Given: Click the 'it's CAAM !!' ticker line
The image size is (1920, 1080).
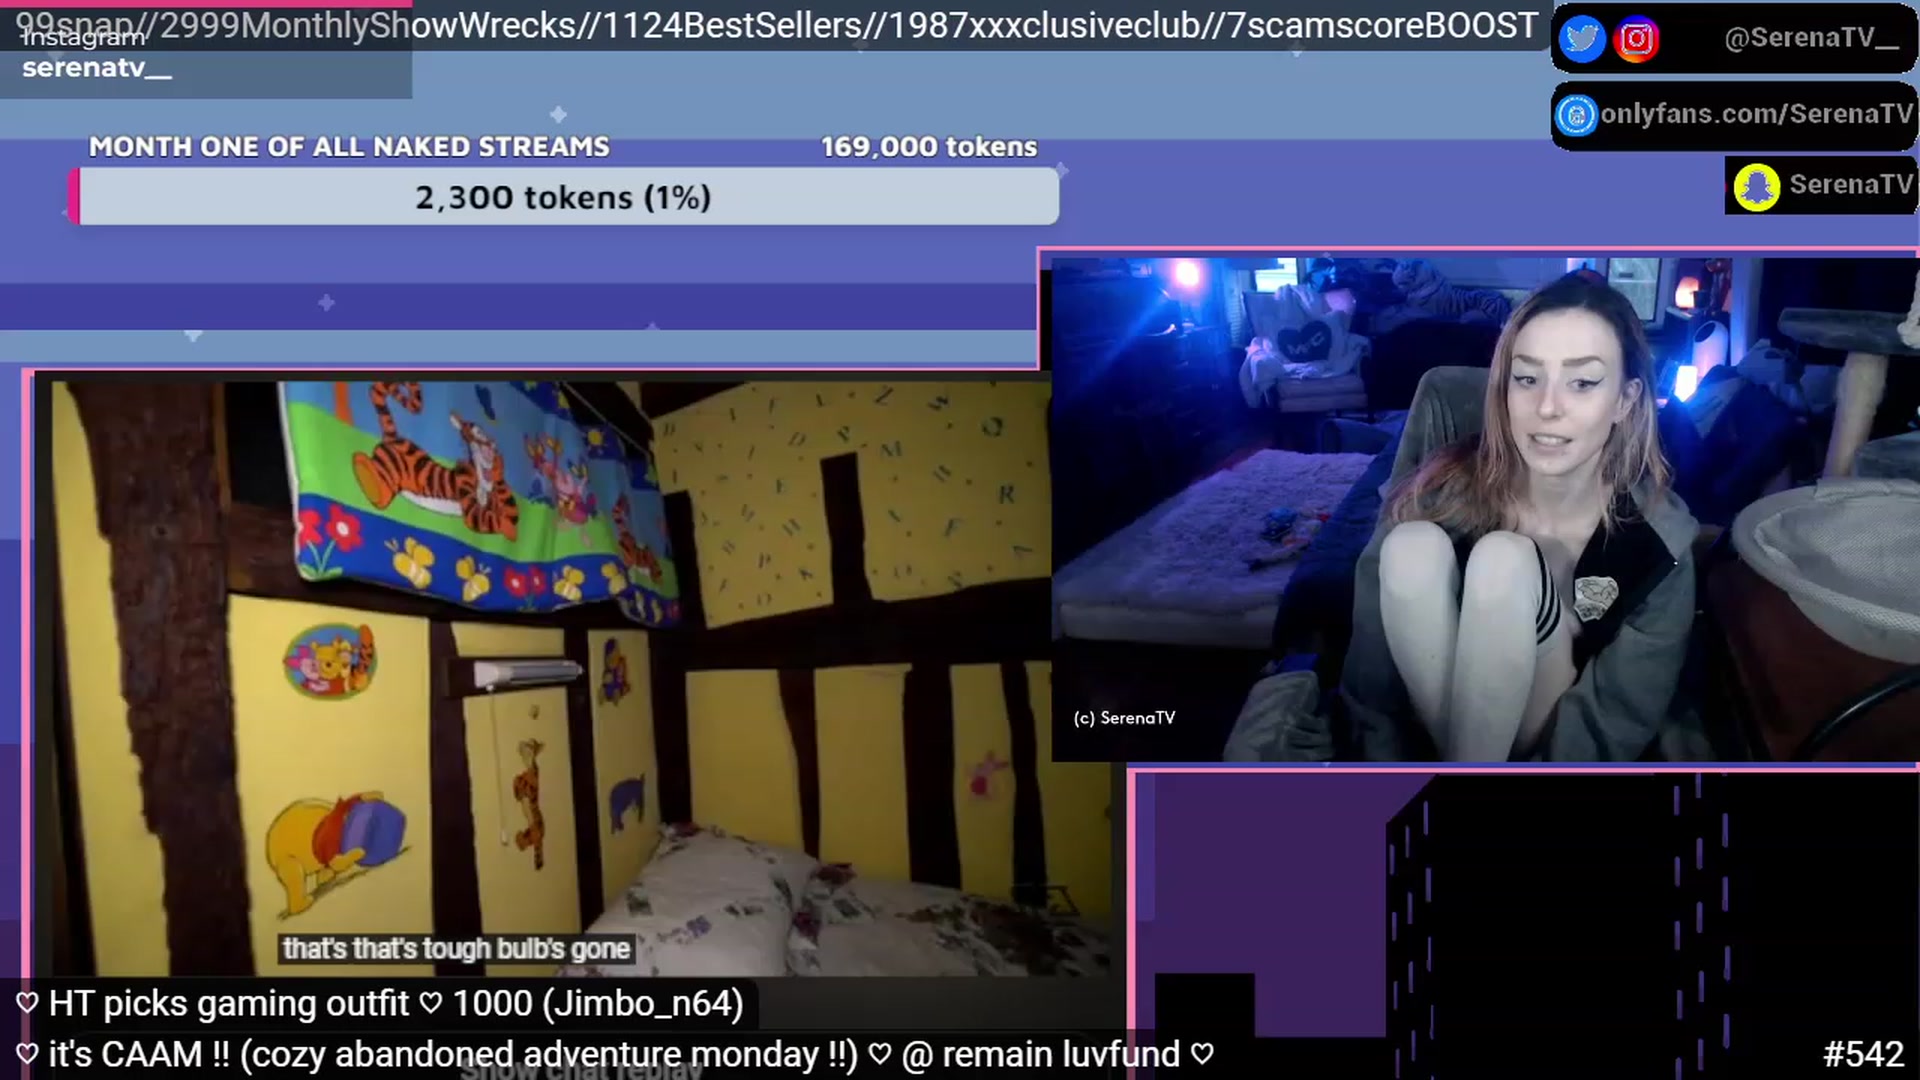Looking at the screenshot, I should (615, 1054).
